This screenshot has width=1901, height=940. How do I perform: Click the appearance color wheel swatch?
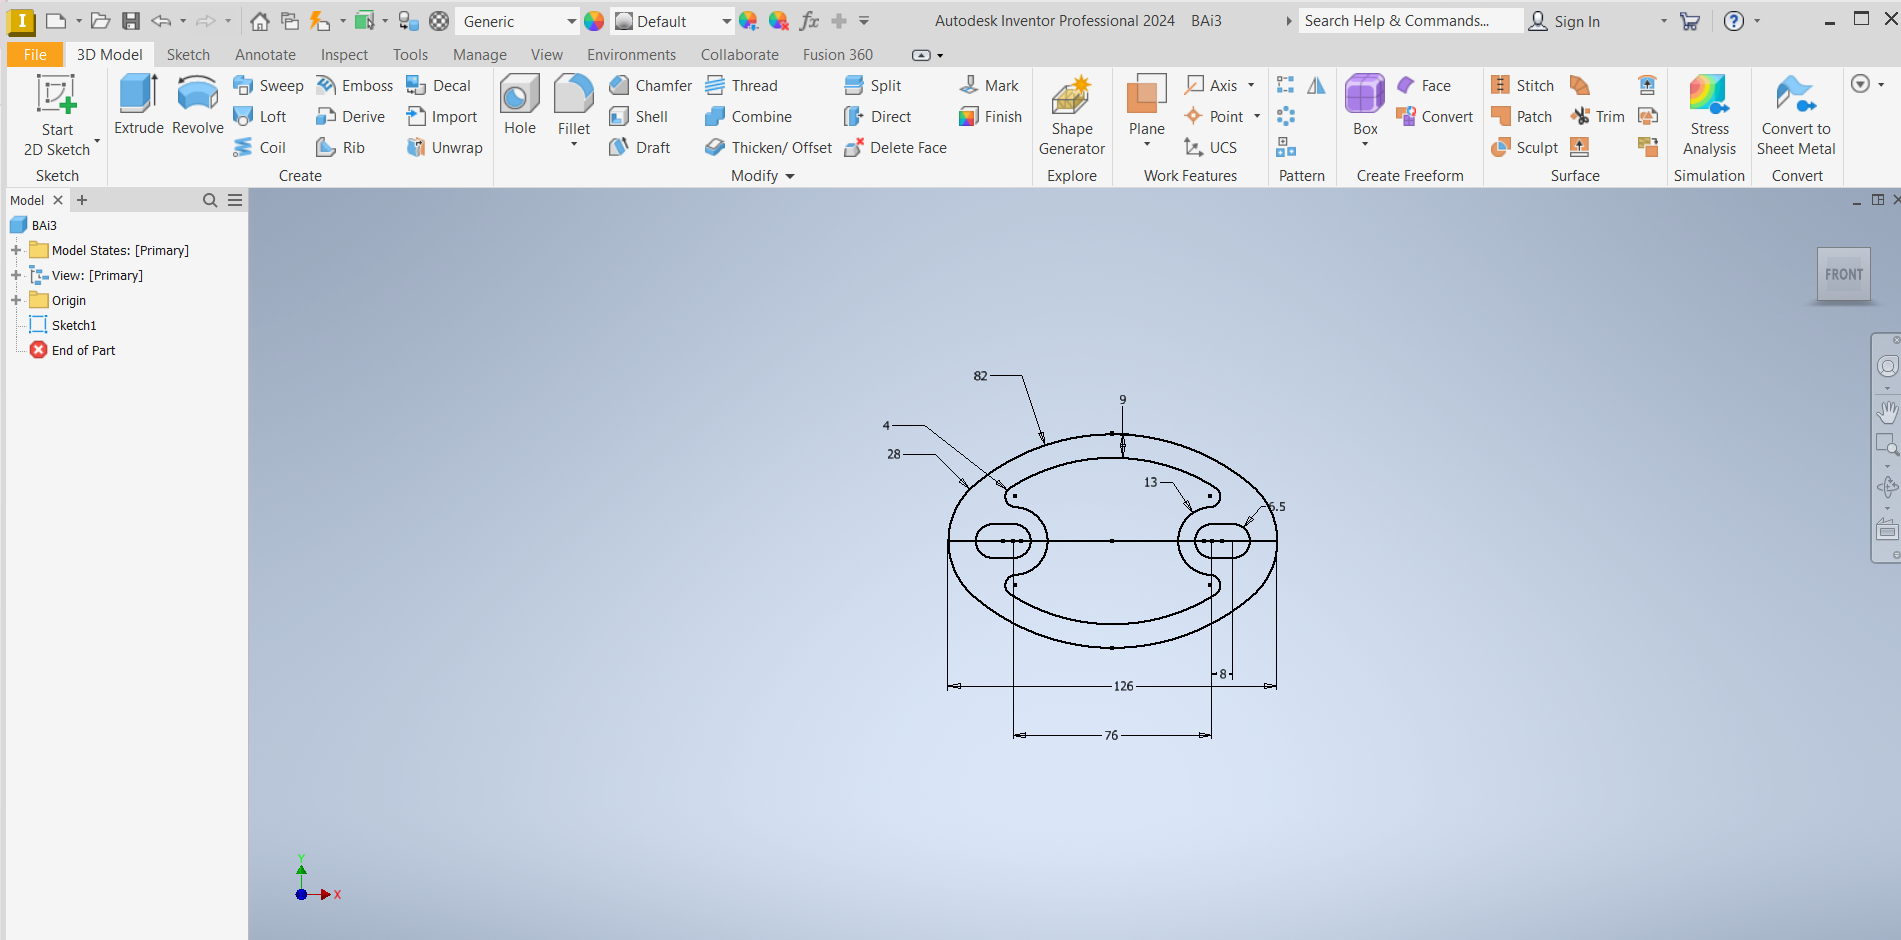pos(594,21)
